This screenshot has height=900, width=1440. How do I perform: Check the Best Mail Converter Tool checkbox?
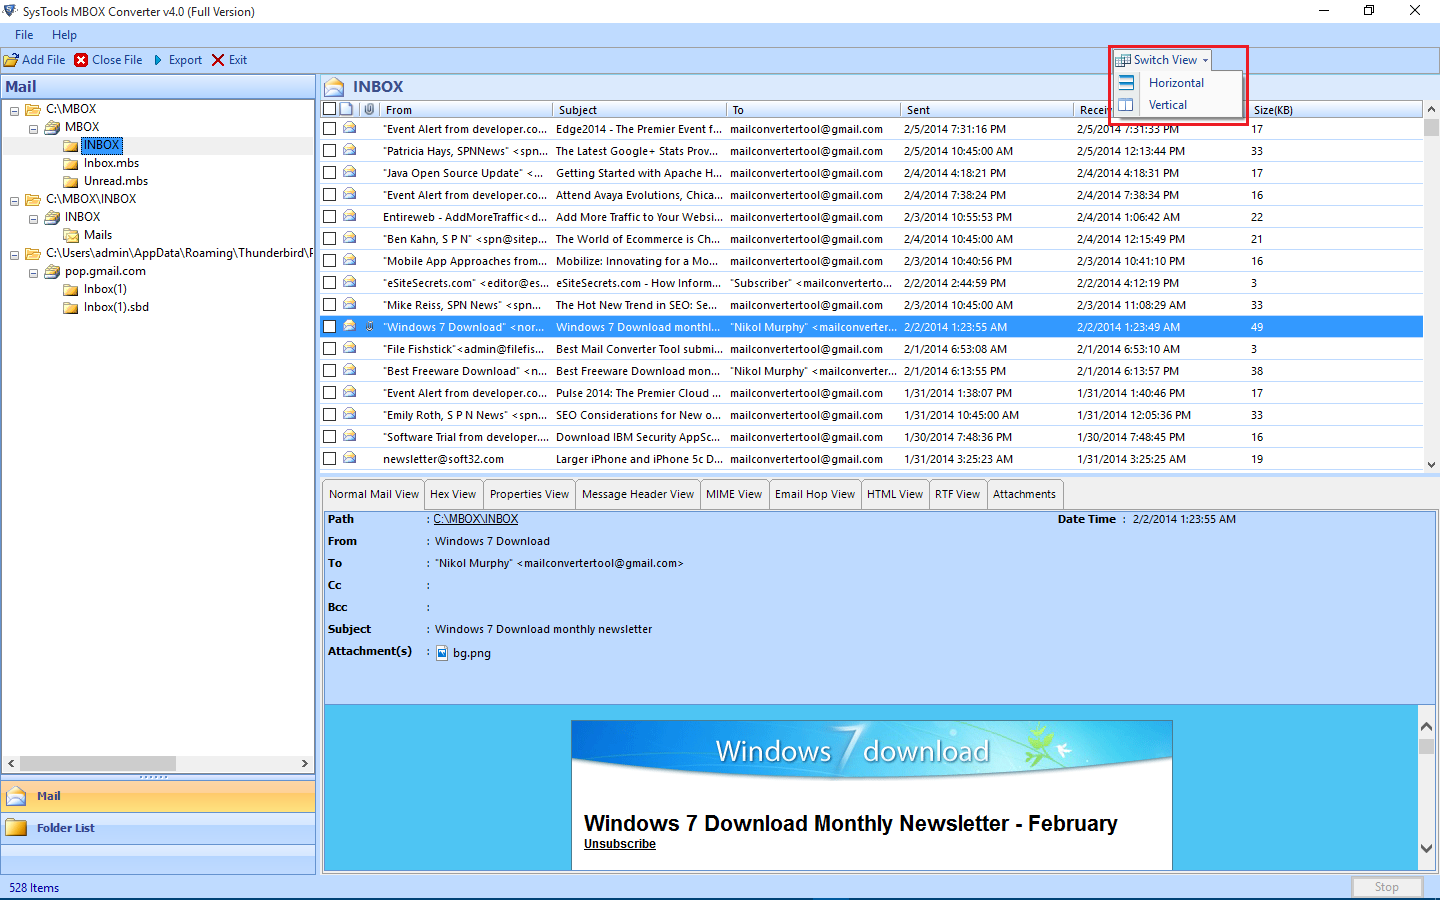[329, 349]
